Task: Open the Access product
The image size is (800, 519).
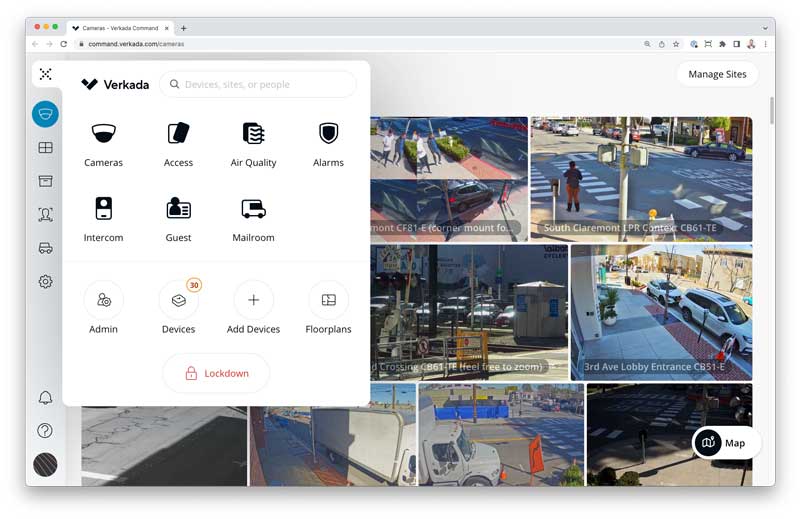Action: click(178, 134)
